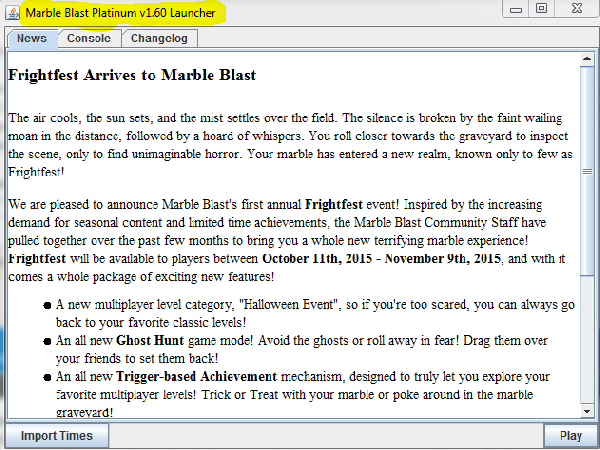The height and width of the screenshot is (450, 600).
Task: Click the bold 'Trigger-based Achievement' text
Action: (196, 377)
